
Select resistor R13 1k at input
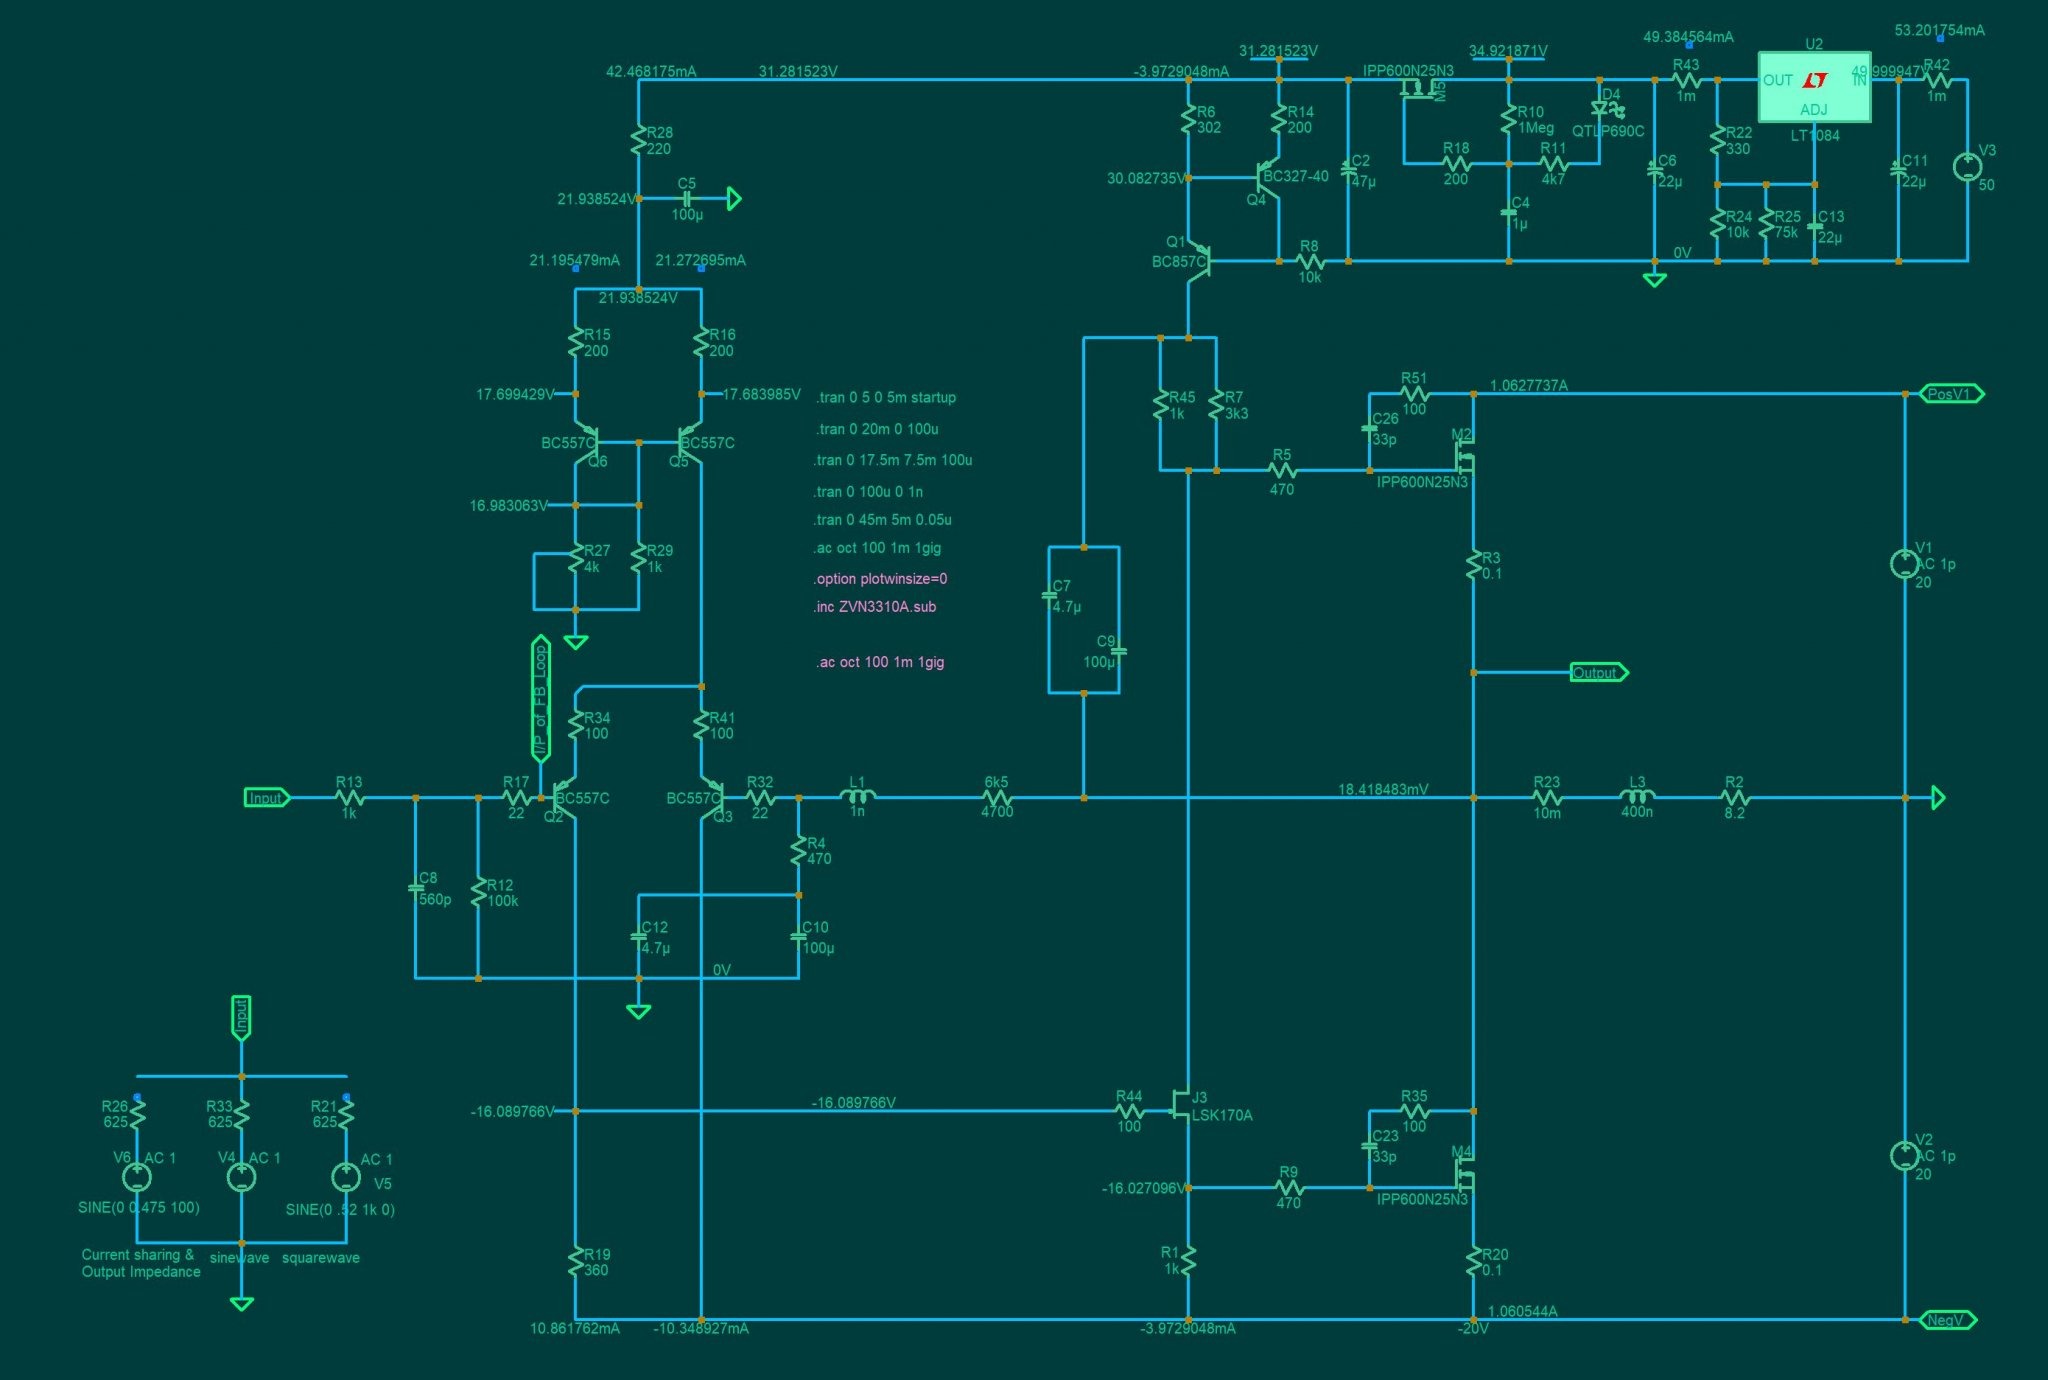349,797
